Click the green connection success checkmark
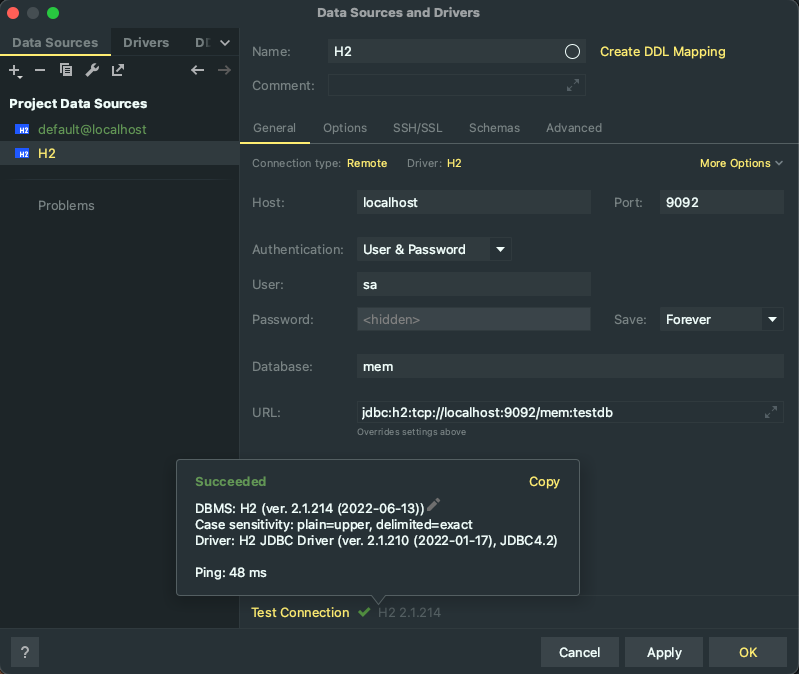799x674 pixels. [364, 612]
